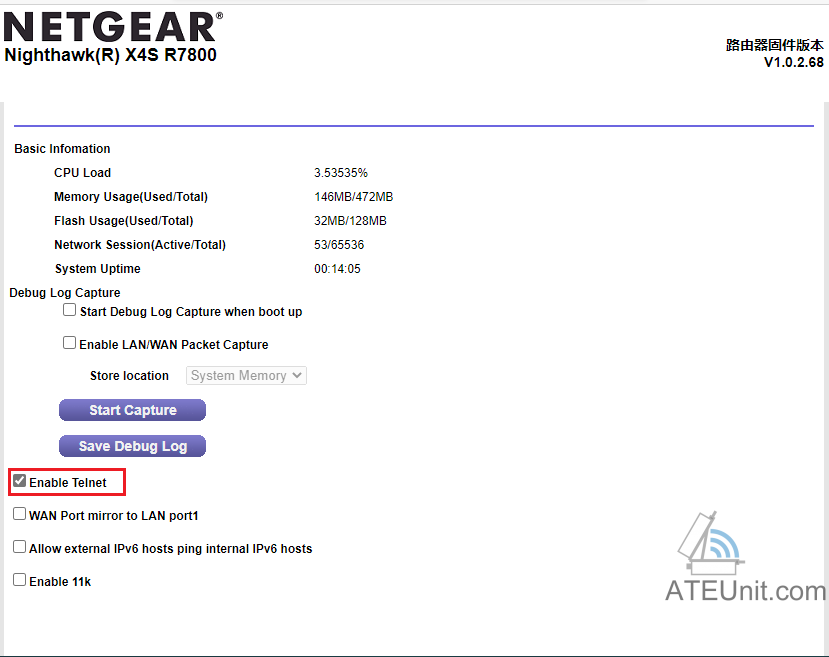Select network session value 53/65536

(x=339, y=245)
